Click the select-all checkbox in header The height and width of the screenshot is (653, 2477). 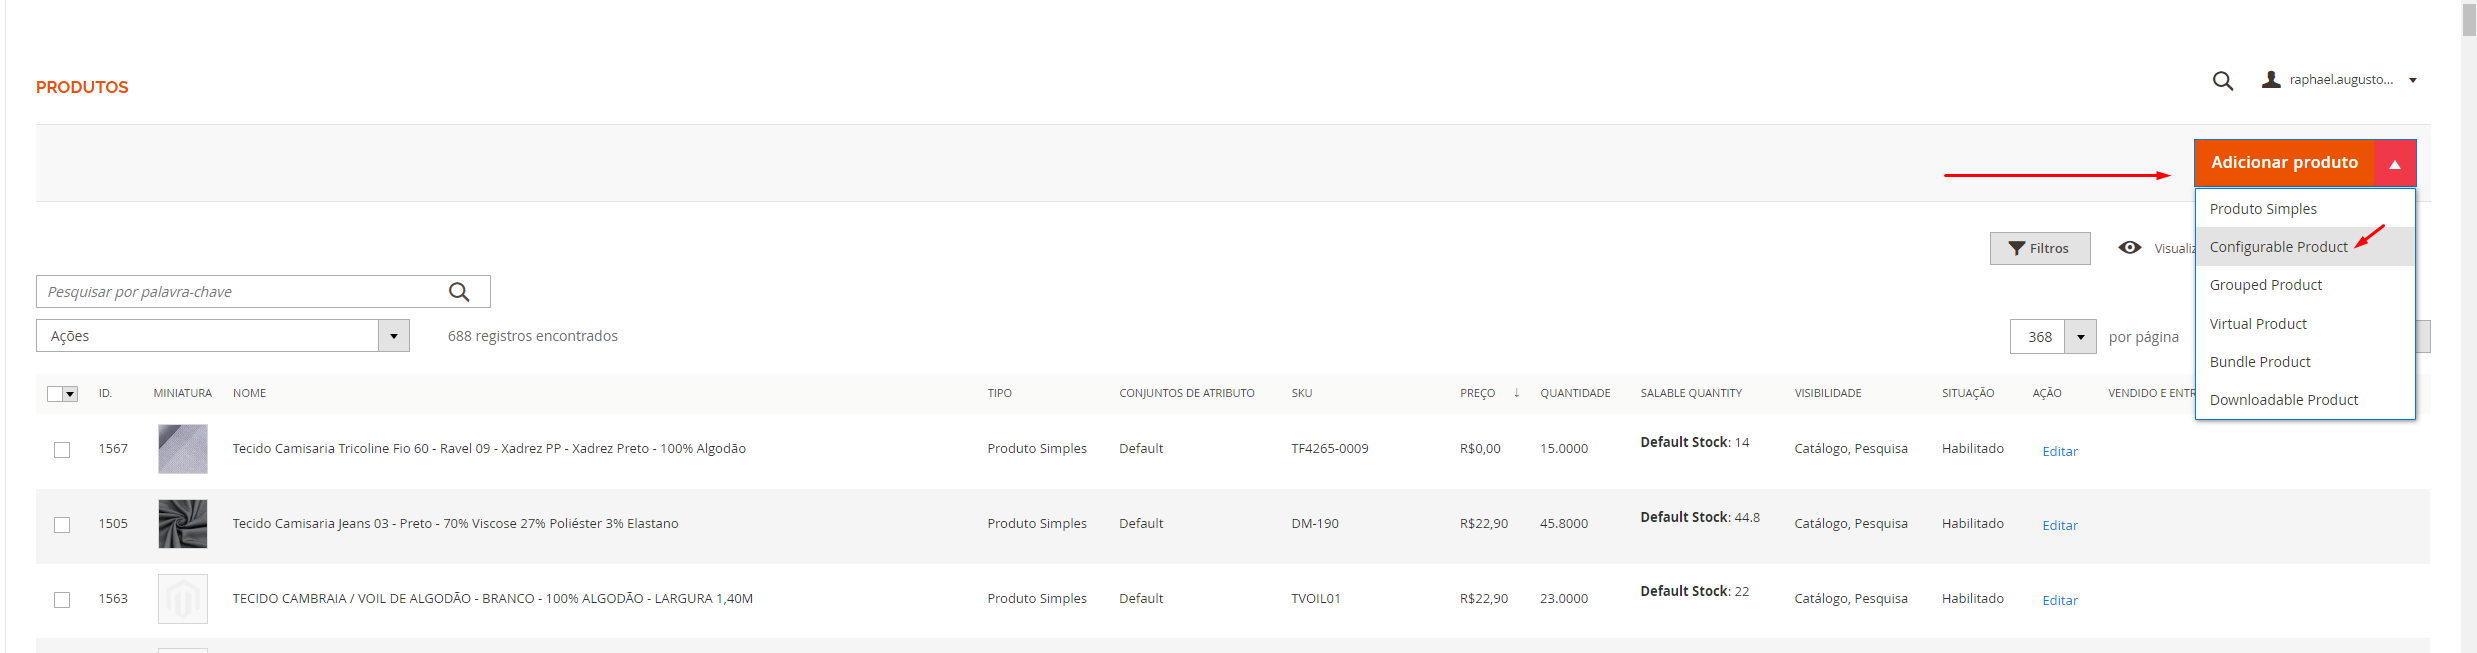click(x=55, y=394)
